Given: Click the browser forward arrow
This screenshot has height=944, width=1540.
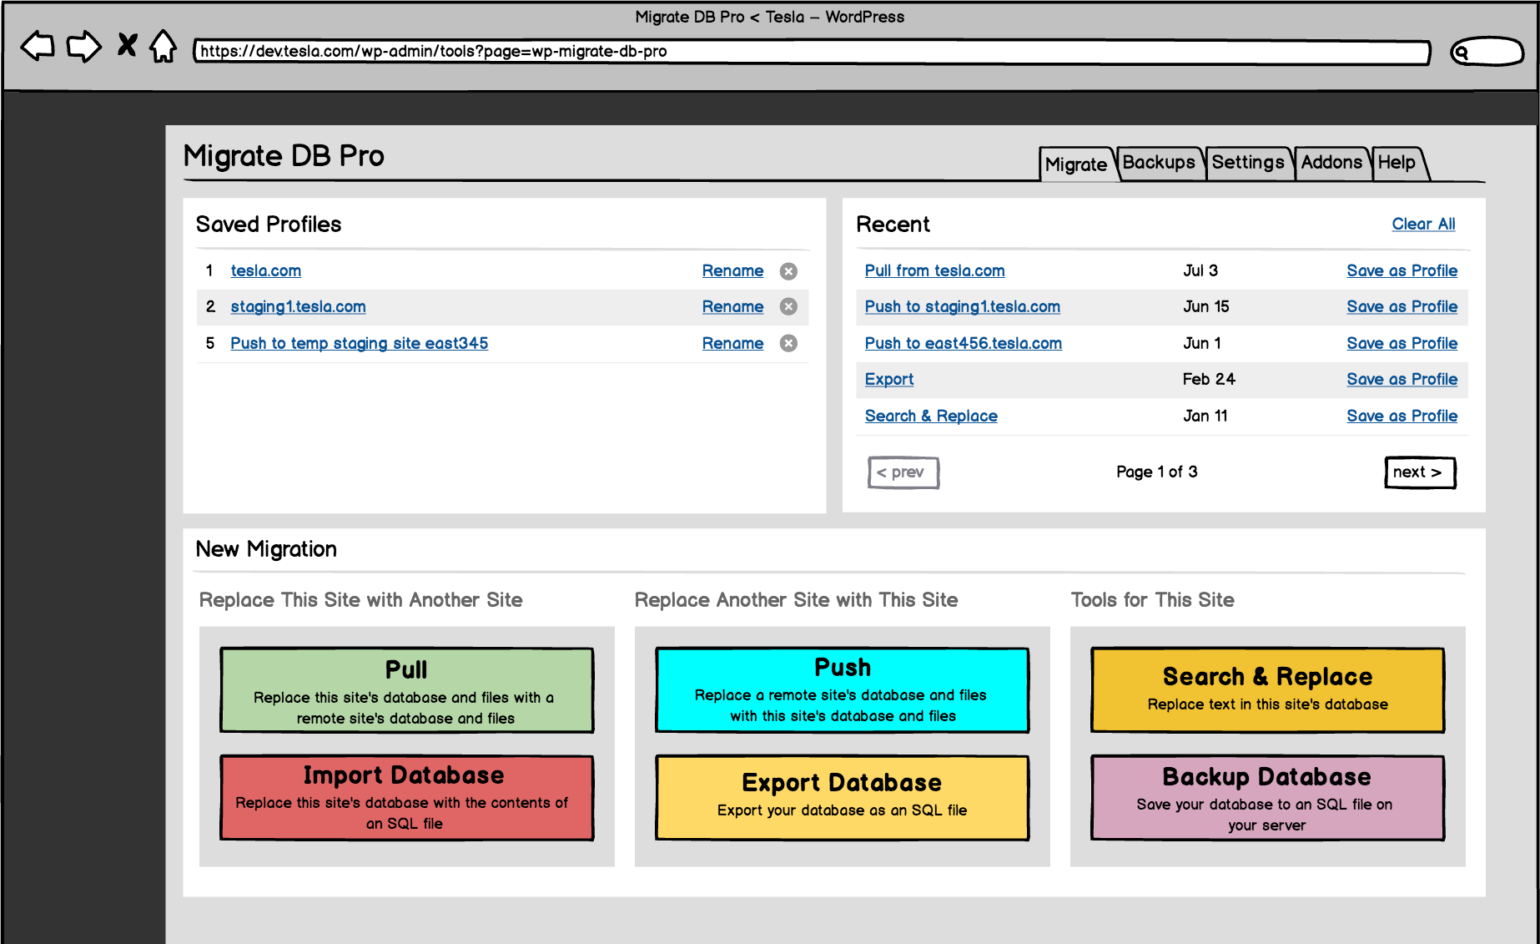Looking at the screenshot, I should pos(84,46).
